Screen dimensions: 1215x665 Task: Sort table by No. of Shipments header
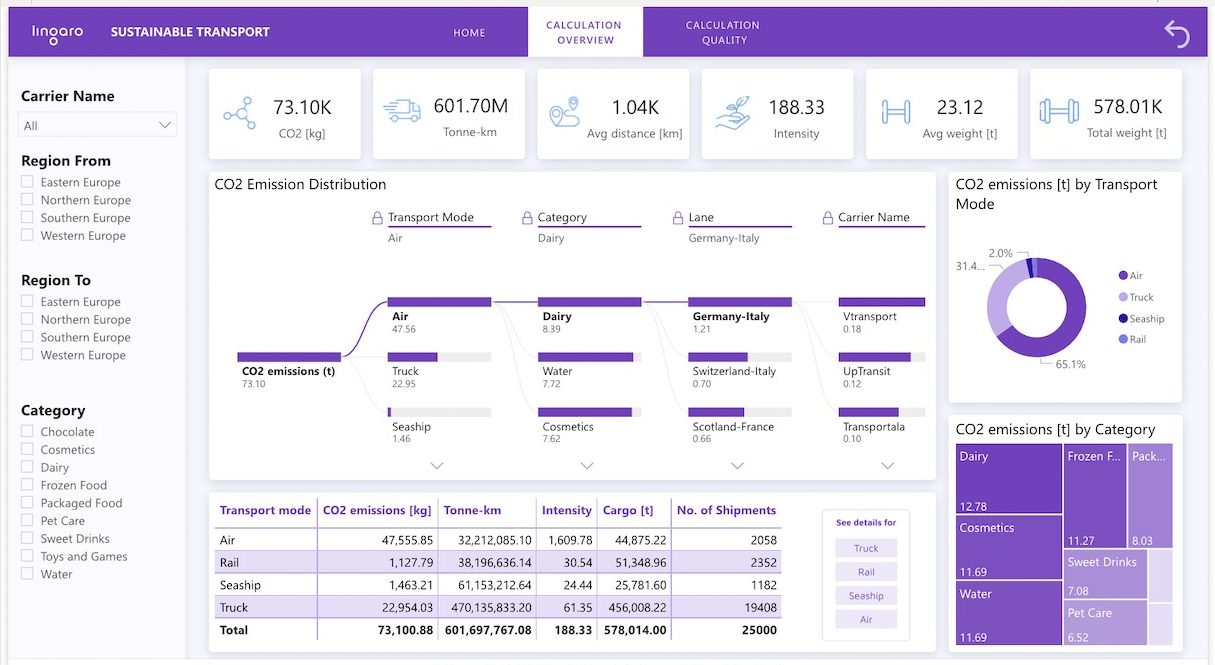pyautogui.click(x=726, y=510)
